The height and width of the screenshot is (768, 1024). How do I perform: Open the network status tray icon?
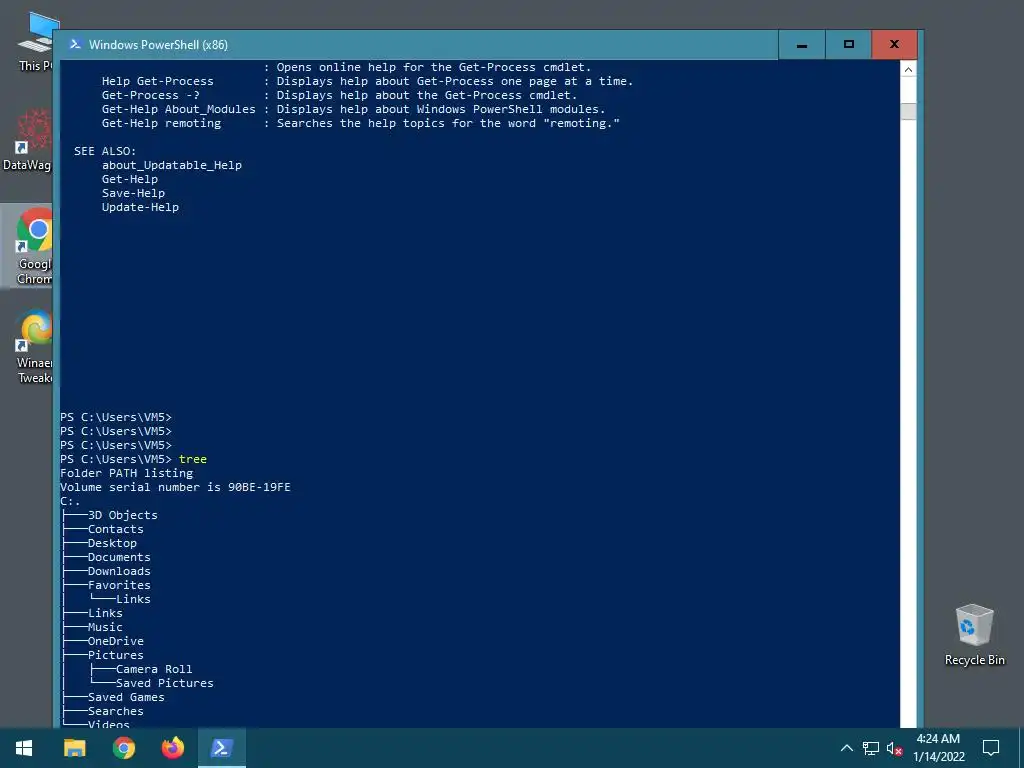(x=871, y=748)
